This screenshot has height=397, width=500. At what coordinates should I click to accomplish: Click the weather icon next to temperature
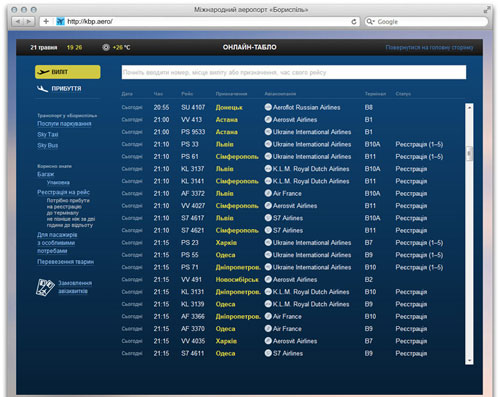(x=106, y=47)
